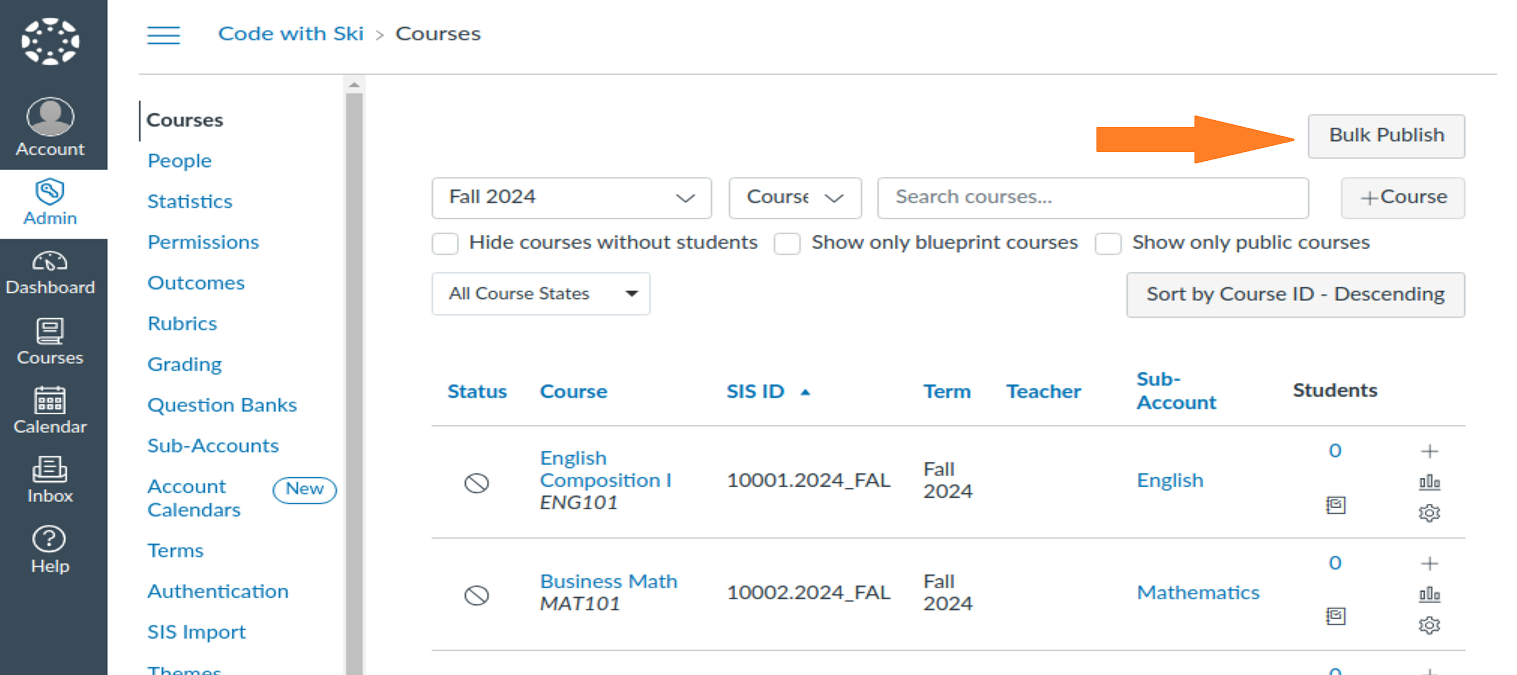Navigate to 'Code with Ski' via breadcrumb link
The image size is (1517, 675).
[x=290, y=33]
